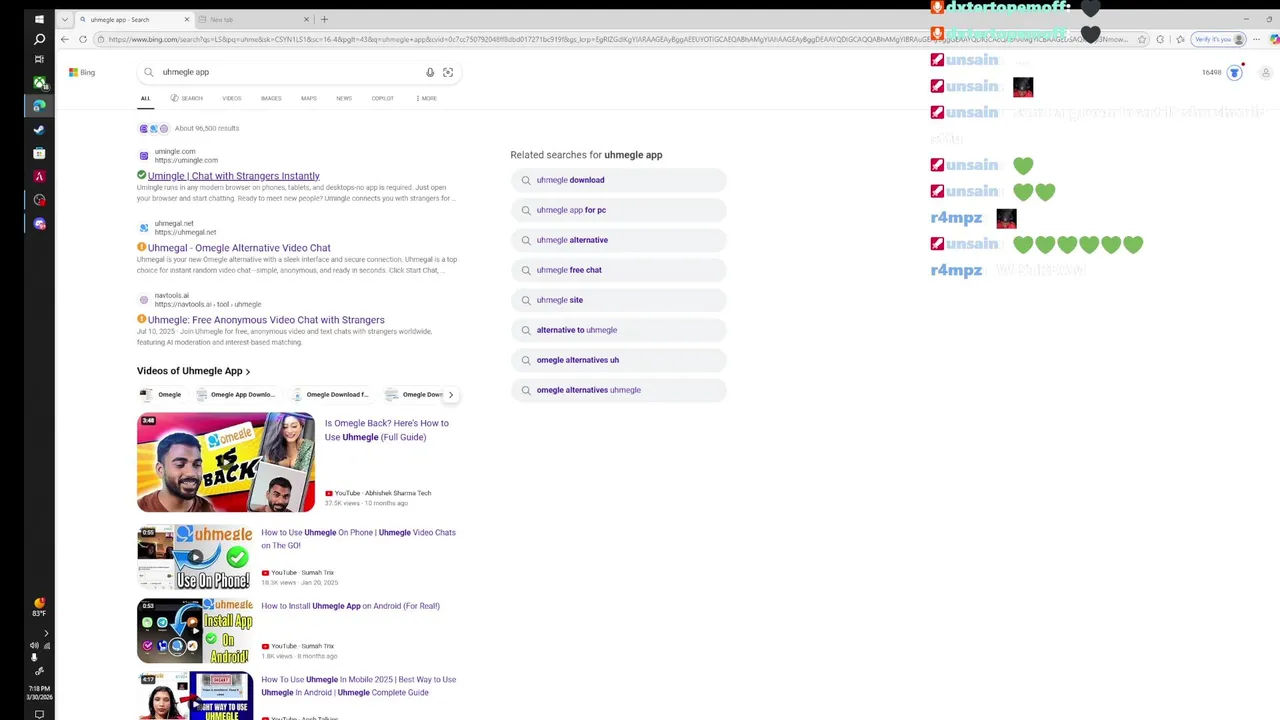1280x720 pixels.
Task: Open 'How to Use Uhmegle On Phone' link
Action: click(358, 539)
